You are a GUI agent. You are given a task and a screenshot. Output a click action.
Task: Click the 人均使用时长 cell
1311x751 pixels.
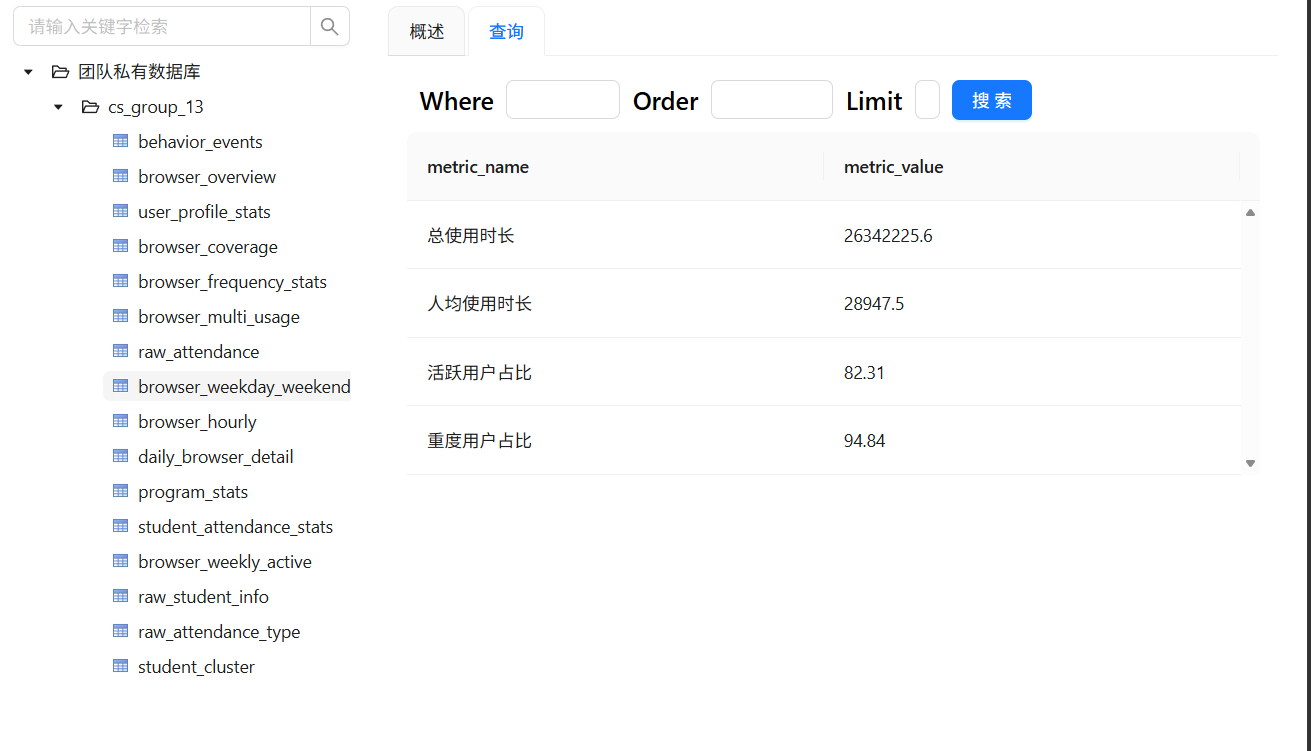coord(615,303)
